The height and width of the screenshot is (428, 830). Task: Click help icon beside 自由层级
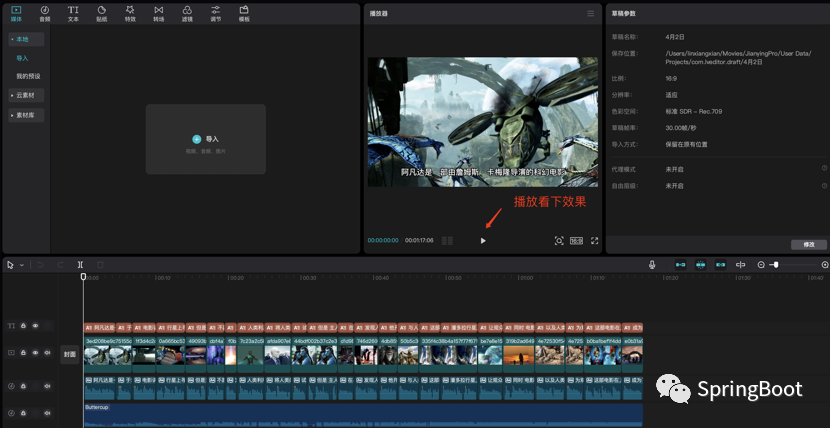click(x=824, y=186)
